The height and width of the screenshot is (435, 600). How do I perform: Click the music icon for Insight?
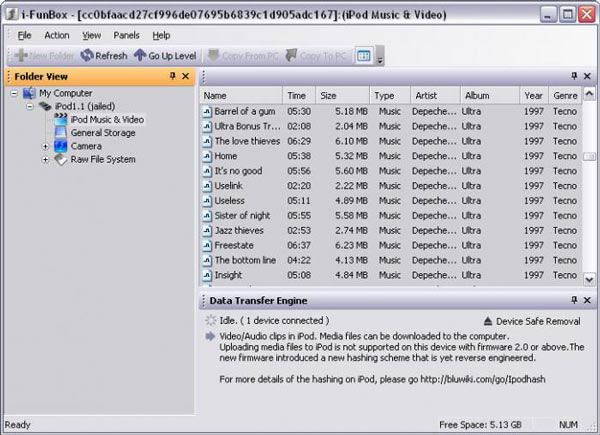click(x=207, y=275)
